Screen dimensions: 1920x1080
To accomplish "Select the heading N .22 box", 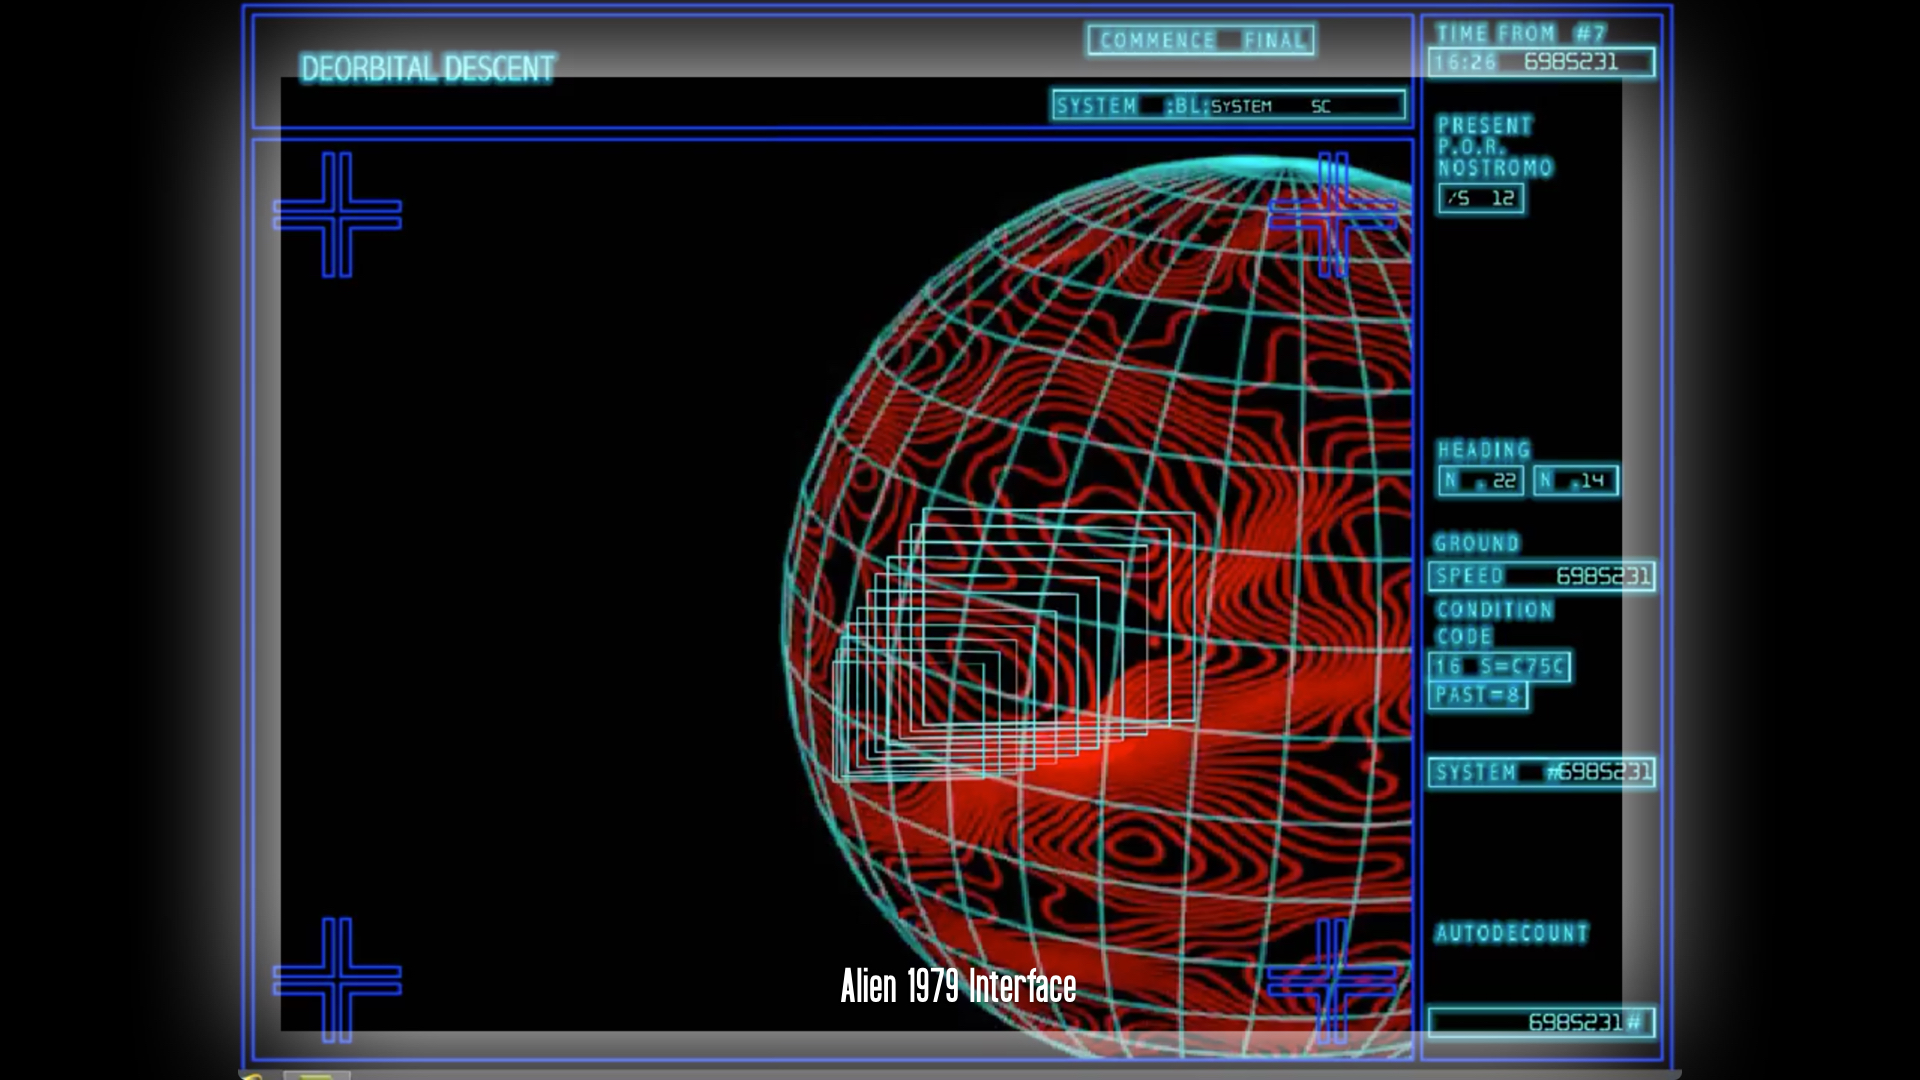I will (1480, 481).
